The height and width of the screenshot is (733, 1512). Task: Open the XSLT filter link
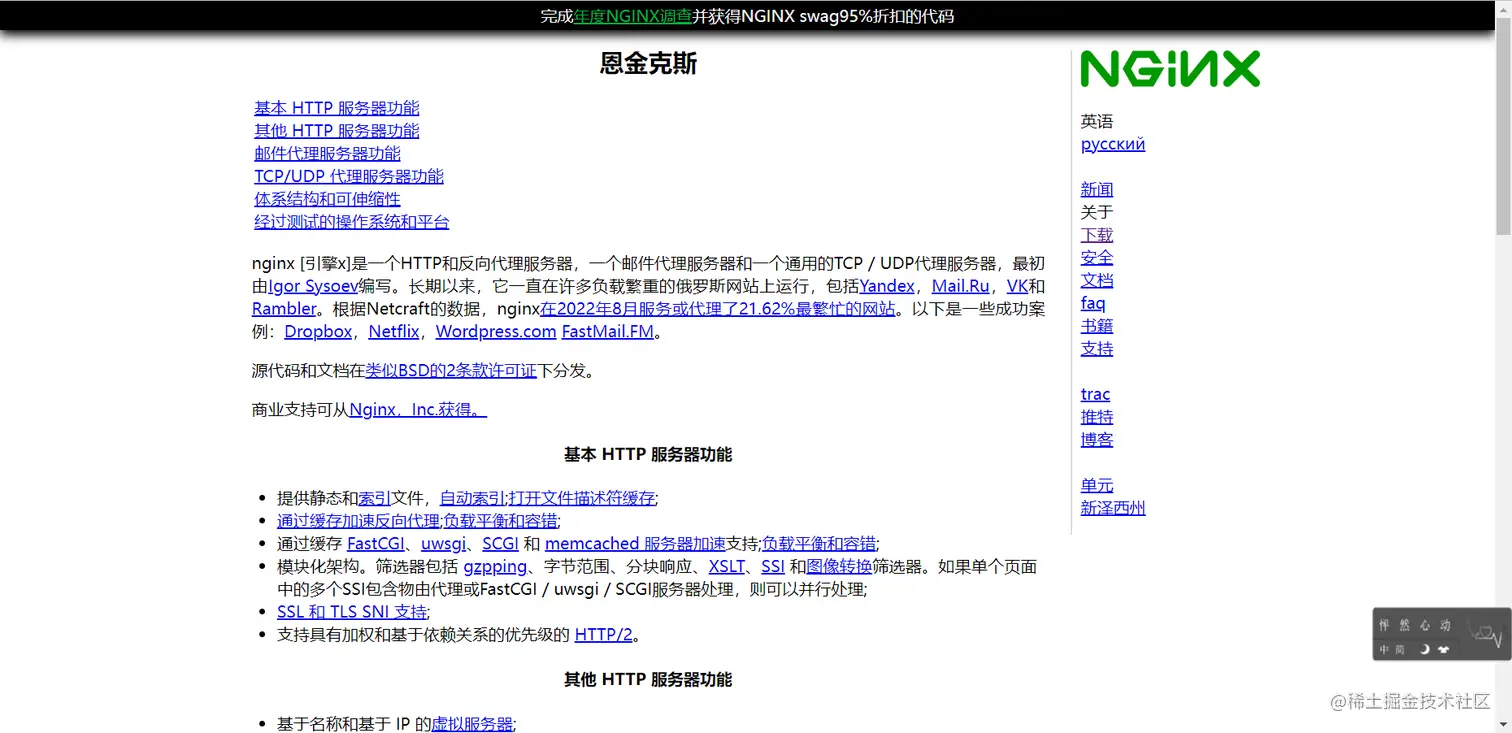tap(727, 567)
